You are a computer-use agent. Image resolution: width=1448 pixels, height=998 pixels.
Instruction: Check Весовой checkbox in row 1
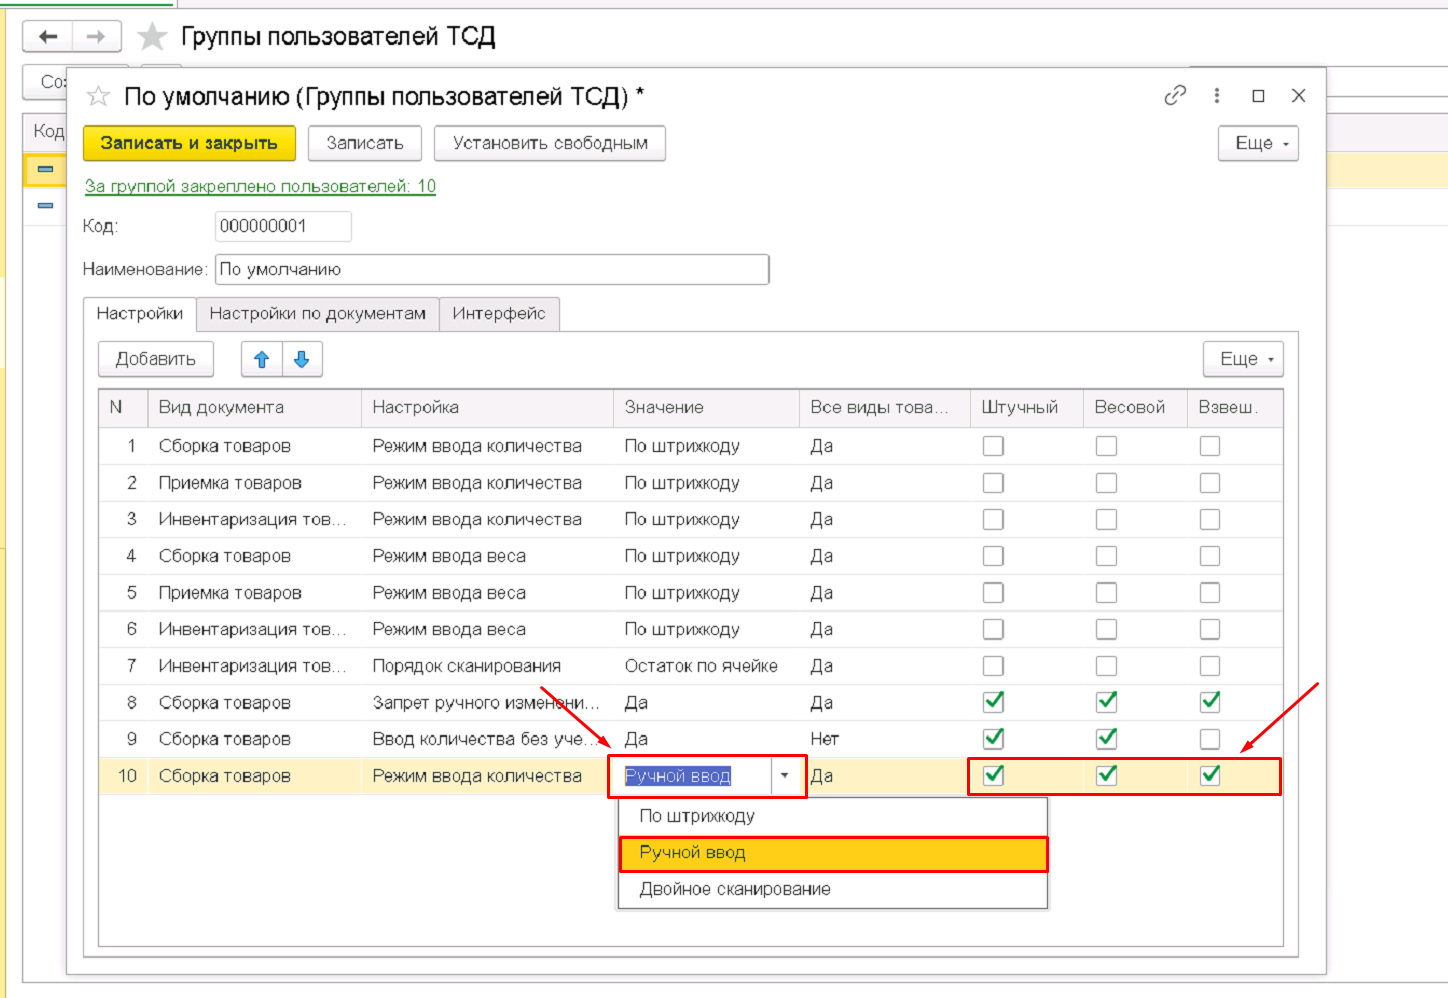pos(1106,446)
